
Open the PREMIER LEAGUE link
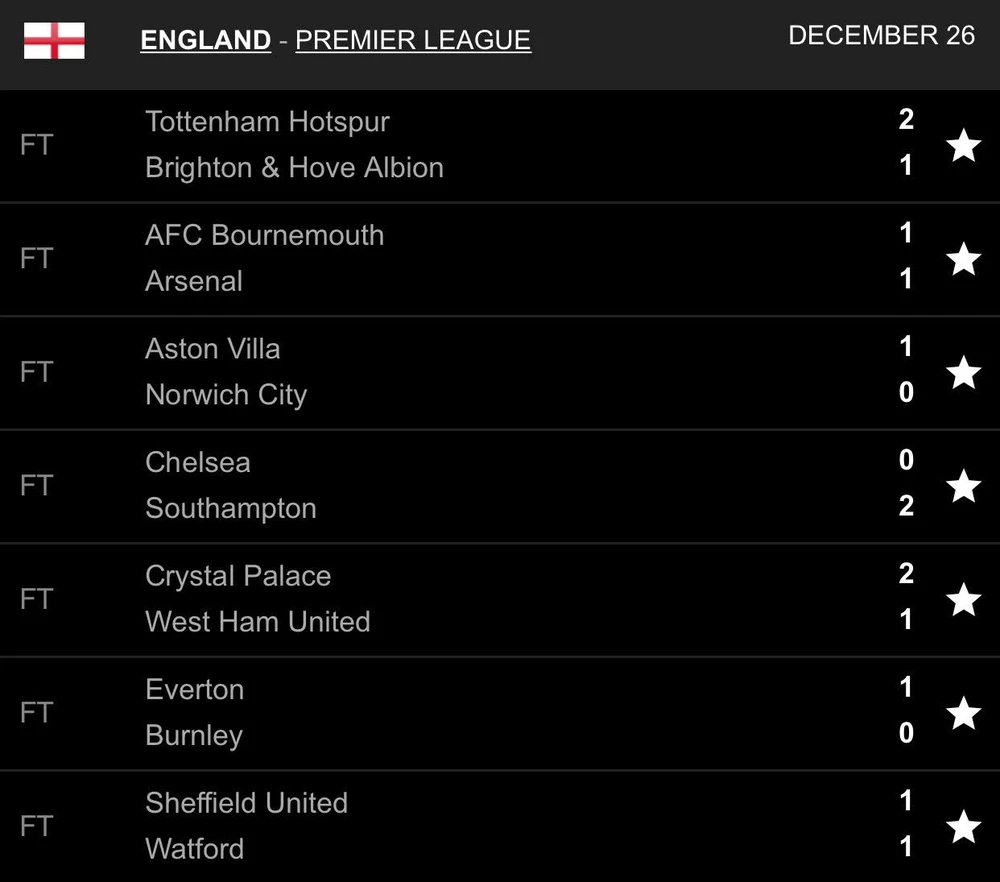(x=413, y=40)
